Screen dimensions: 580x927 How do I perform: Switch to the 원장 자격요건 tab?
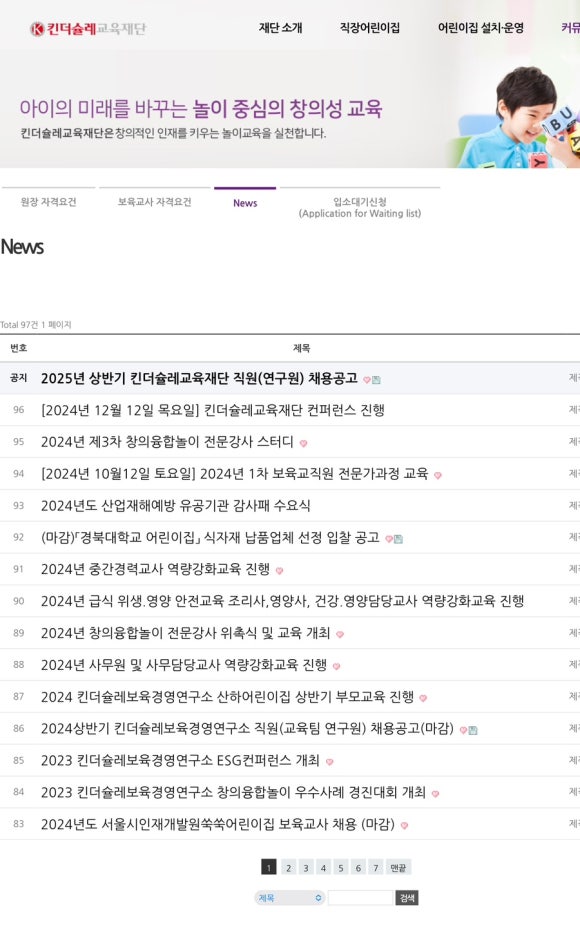(48, 202)
